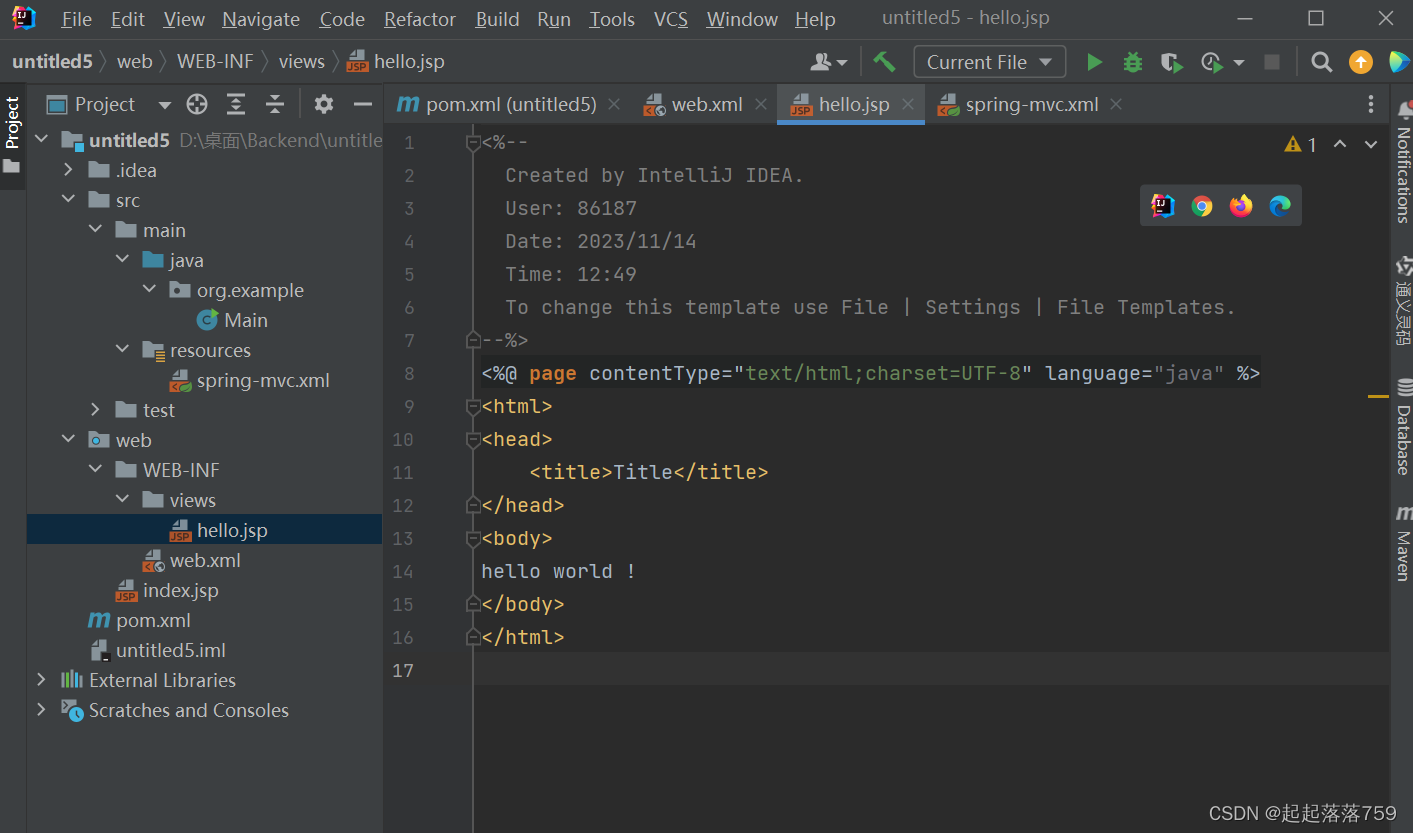1413x833 pixels.
Task: Click the stop run square icon
Action: 1272,62
